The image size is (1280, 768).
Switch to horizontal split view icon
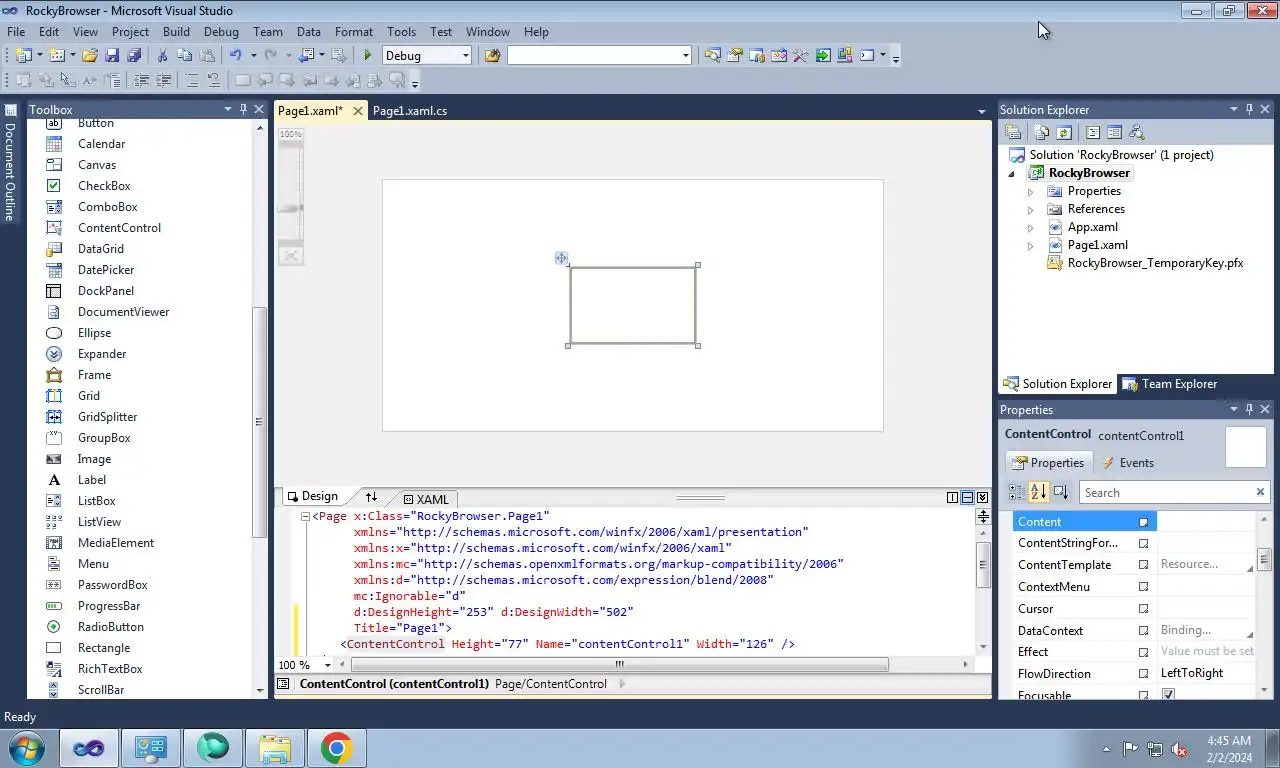[967, 497]
